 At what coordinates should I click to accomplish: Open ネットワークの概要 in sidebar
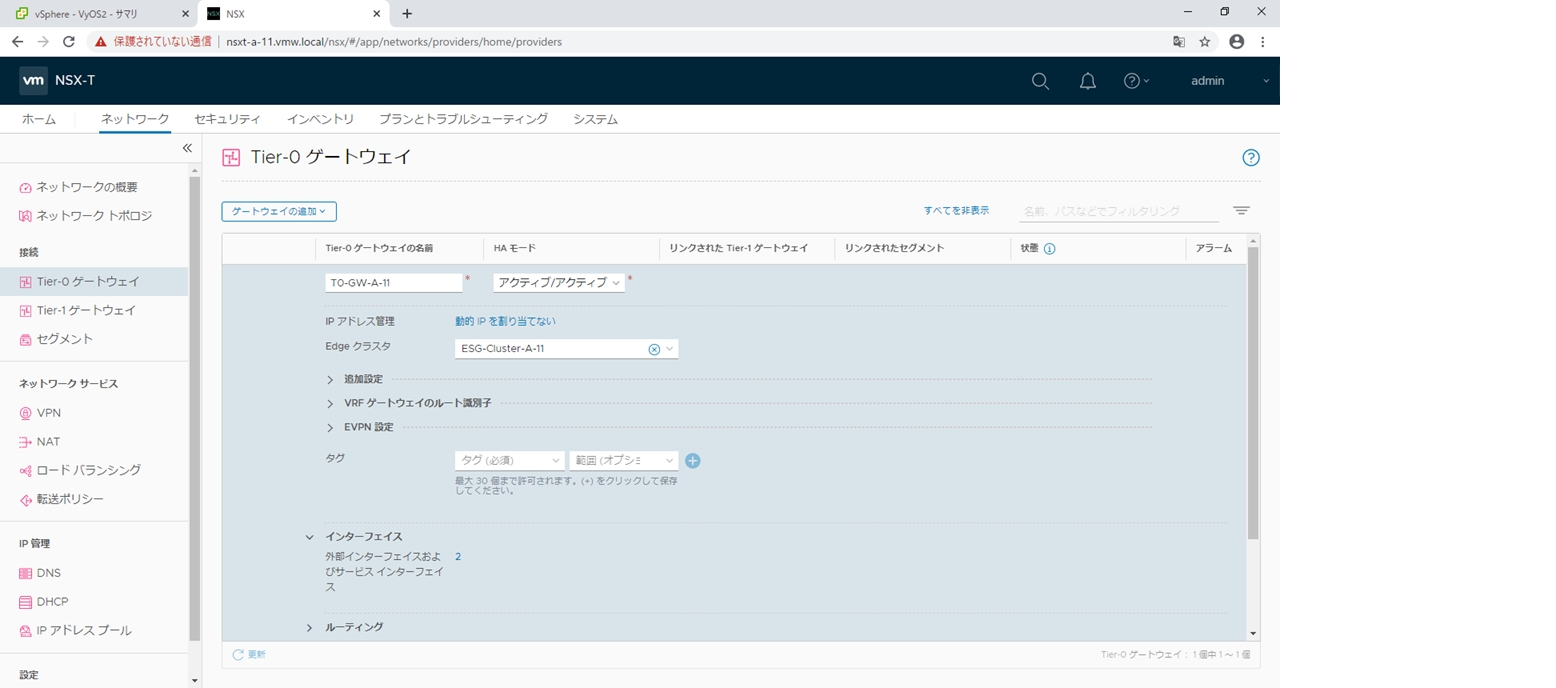(x=87, y=187)
